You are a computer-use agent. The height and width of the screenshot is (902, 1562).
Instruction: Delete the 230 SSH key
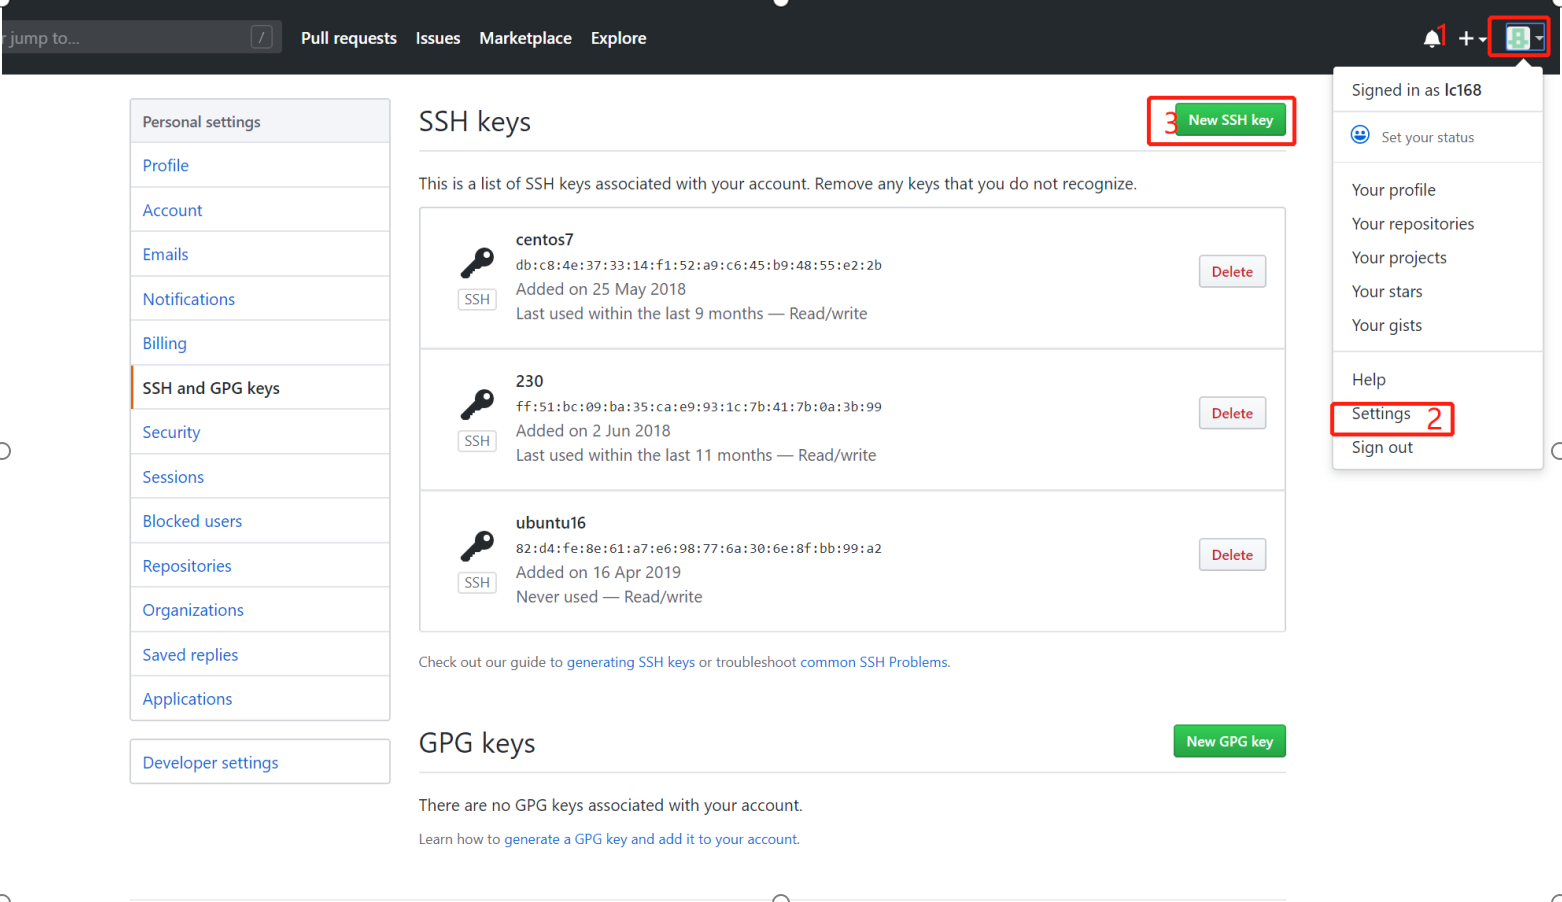pyautogui.click(x=1231, y=413)
